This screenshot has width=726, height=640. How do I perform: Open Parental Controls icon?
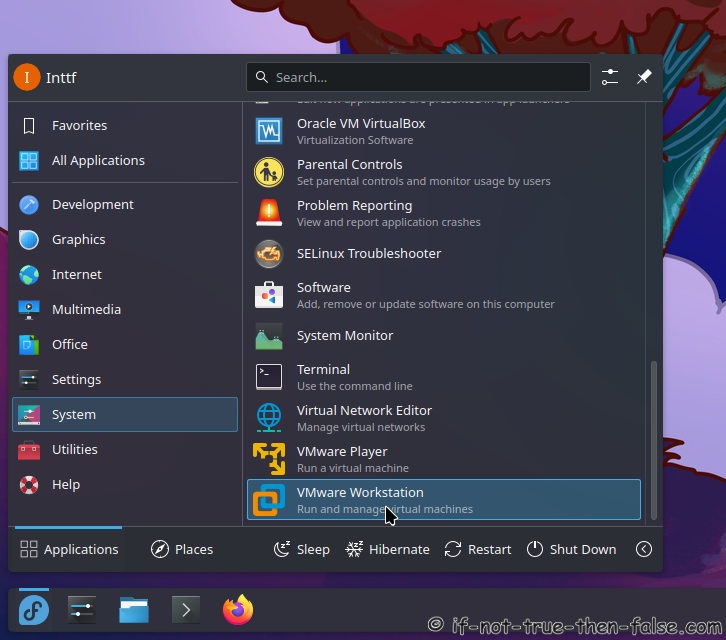[x=269, y=172]
